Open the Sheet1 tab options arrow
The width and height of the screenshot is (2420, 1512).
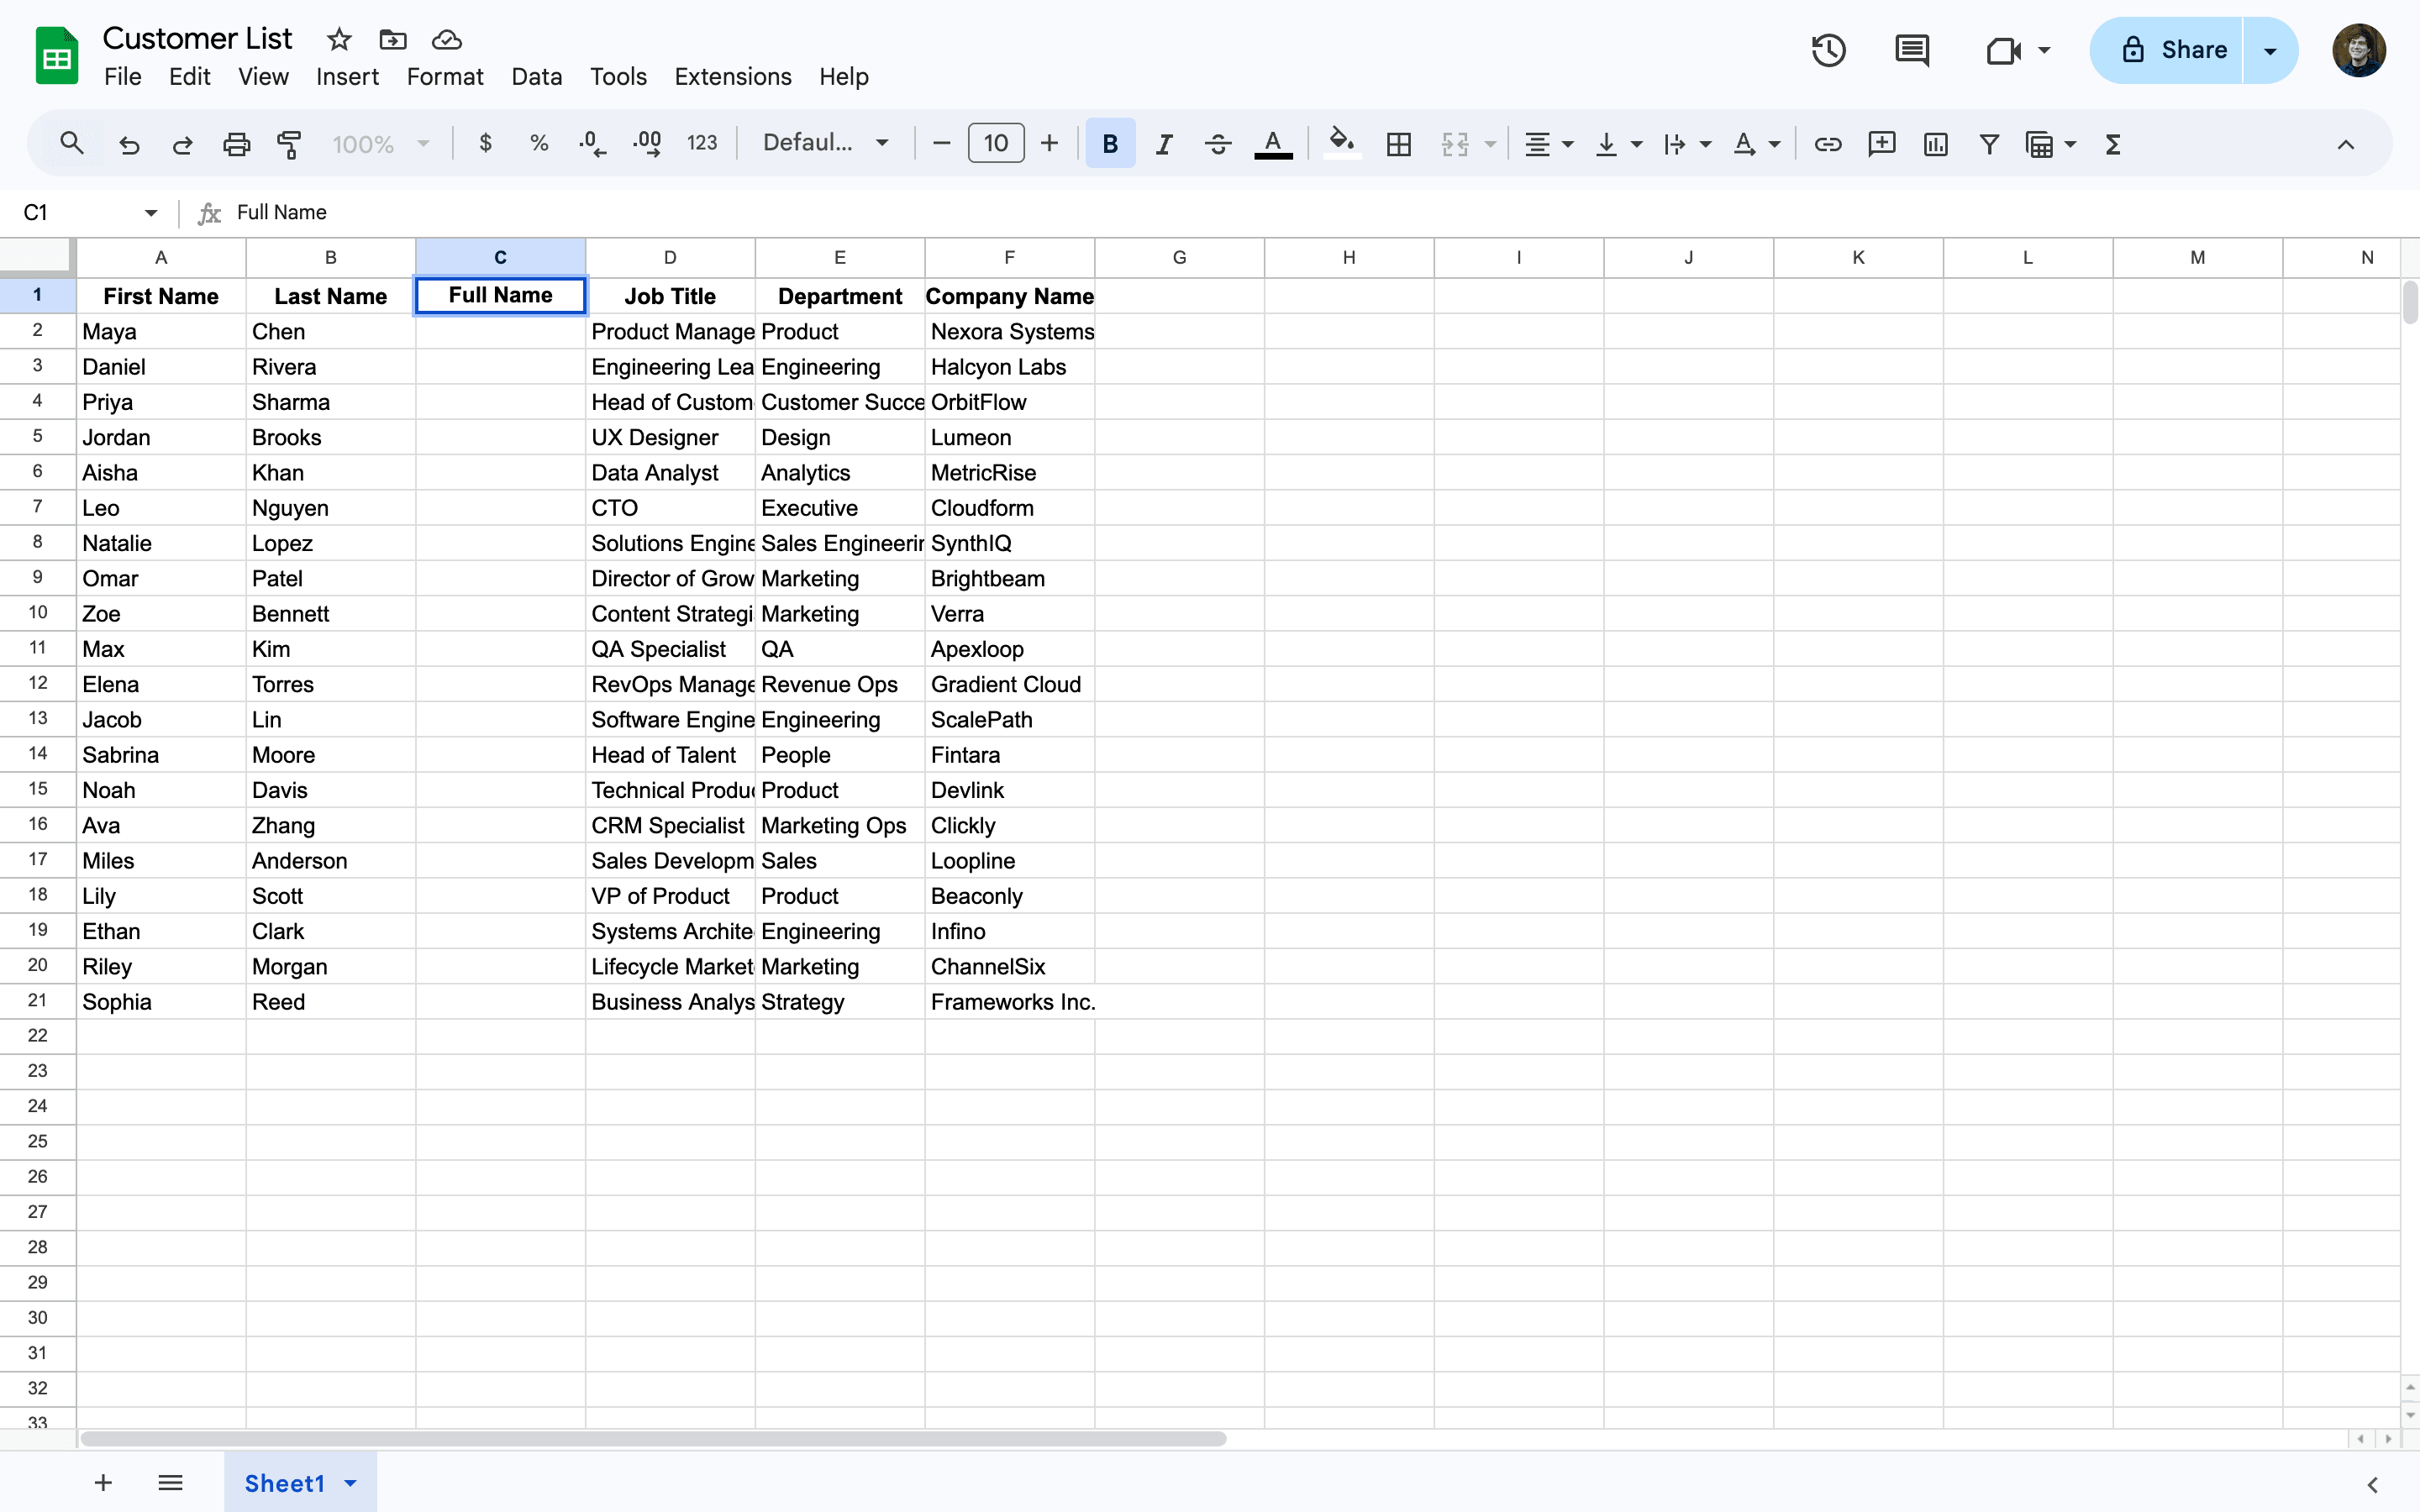[350, 1483]
